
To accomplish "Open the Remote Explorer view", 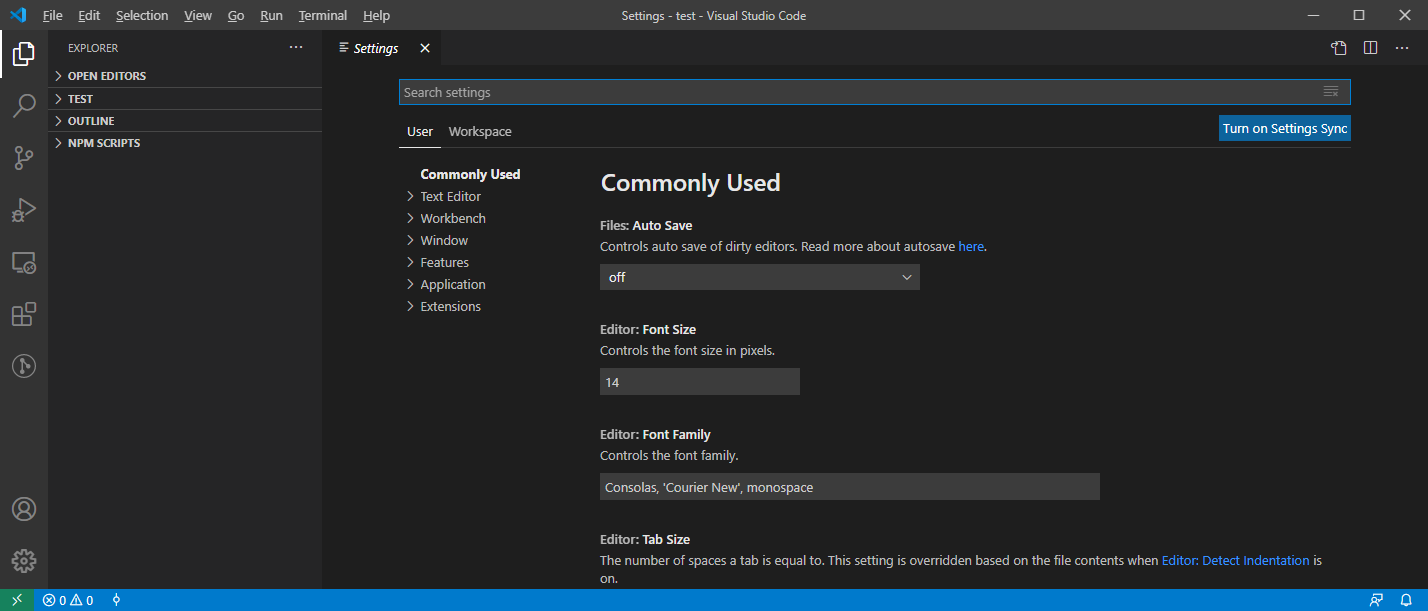I will (x=24, y=262).
